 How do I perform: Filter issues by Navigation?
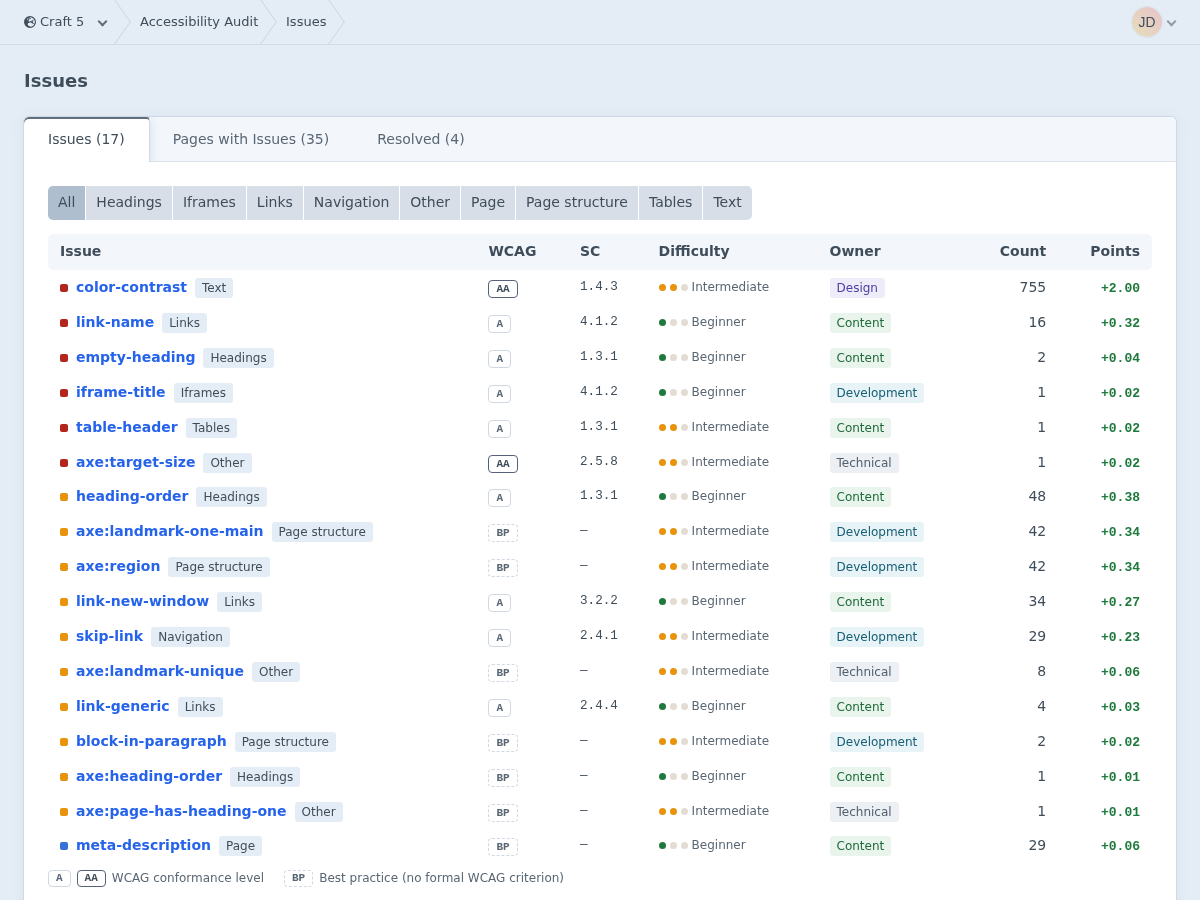click(351, 203)
